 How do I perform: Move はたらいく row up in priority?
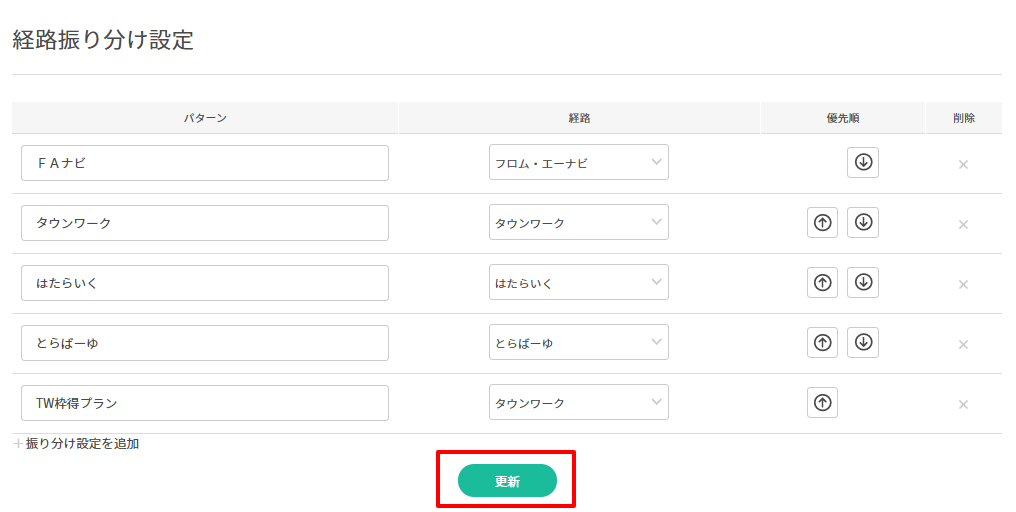click(822, 283)
